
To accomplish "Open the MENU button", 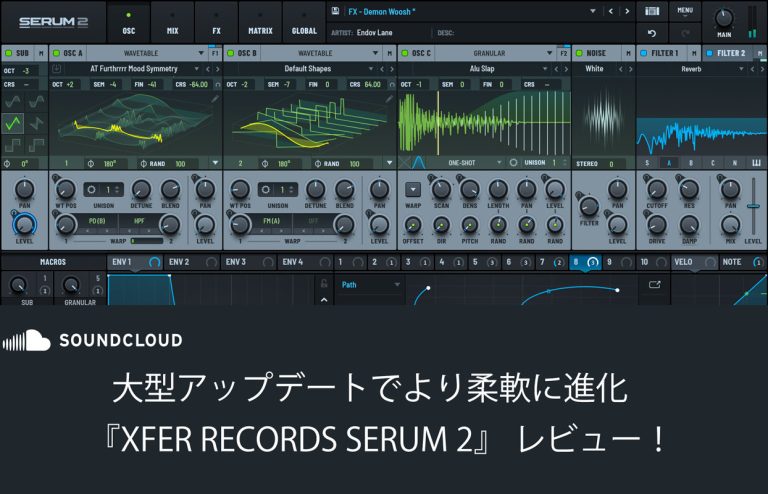I will pyautogui.click(x=684, y=12).
